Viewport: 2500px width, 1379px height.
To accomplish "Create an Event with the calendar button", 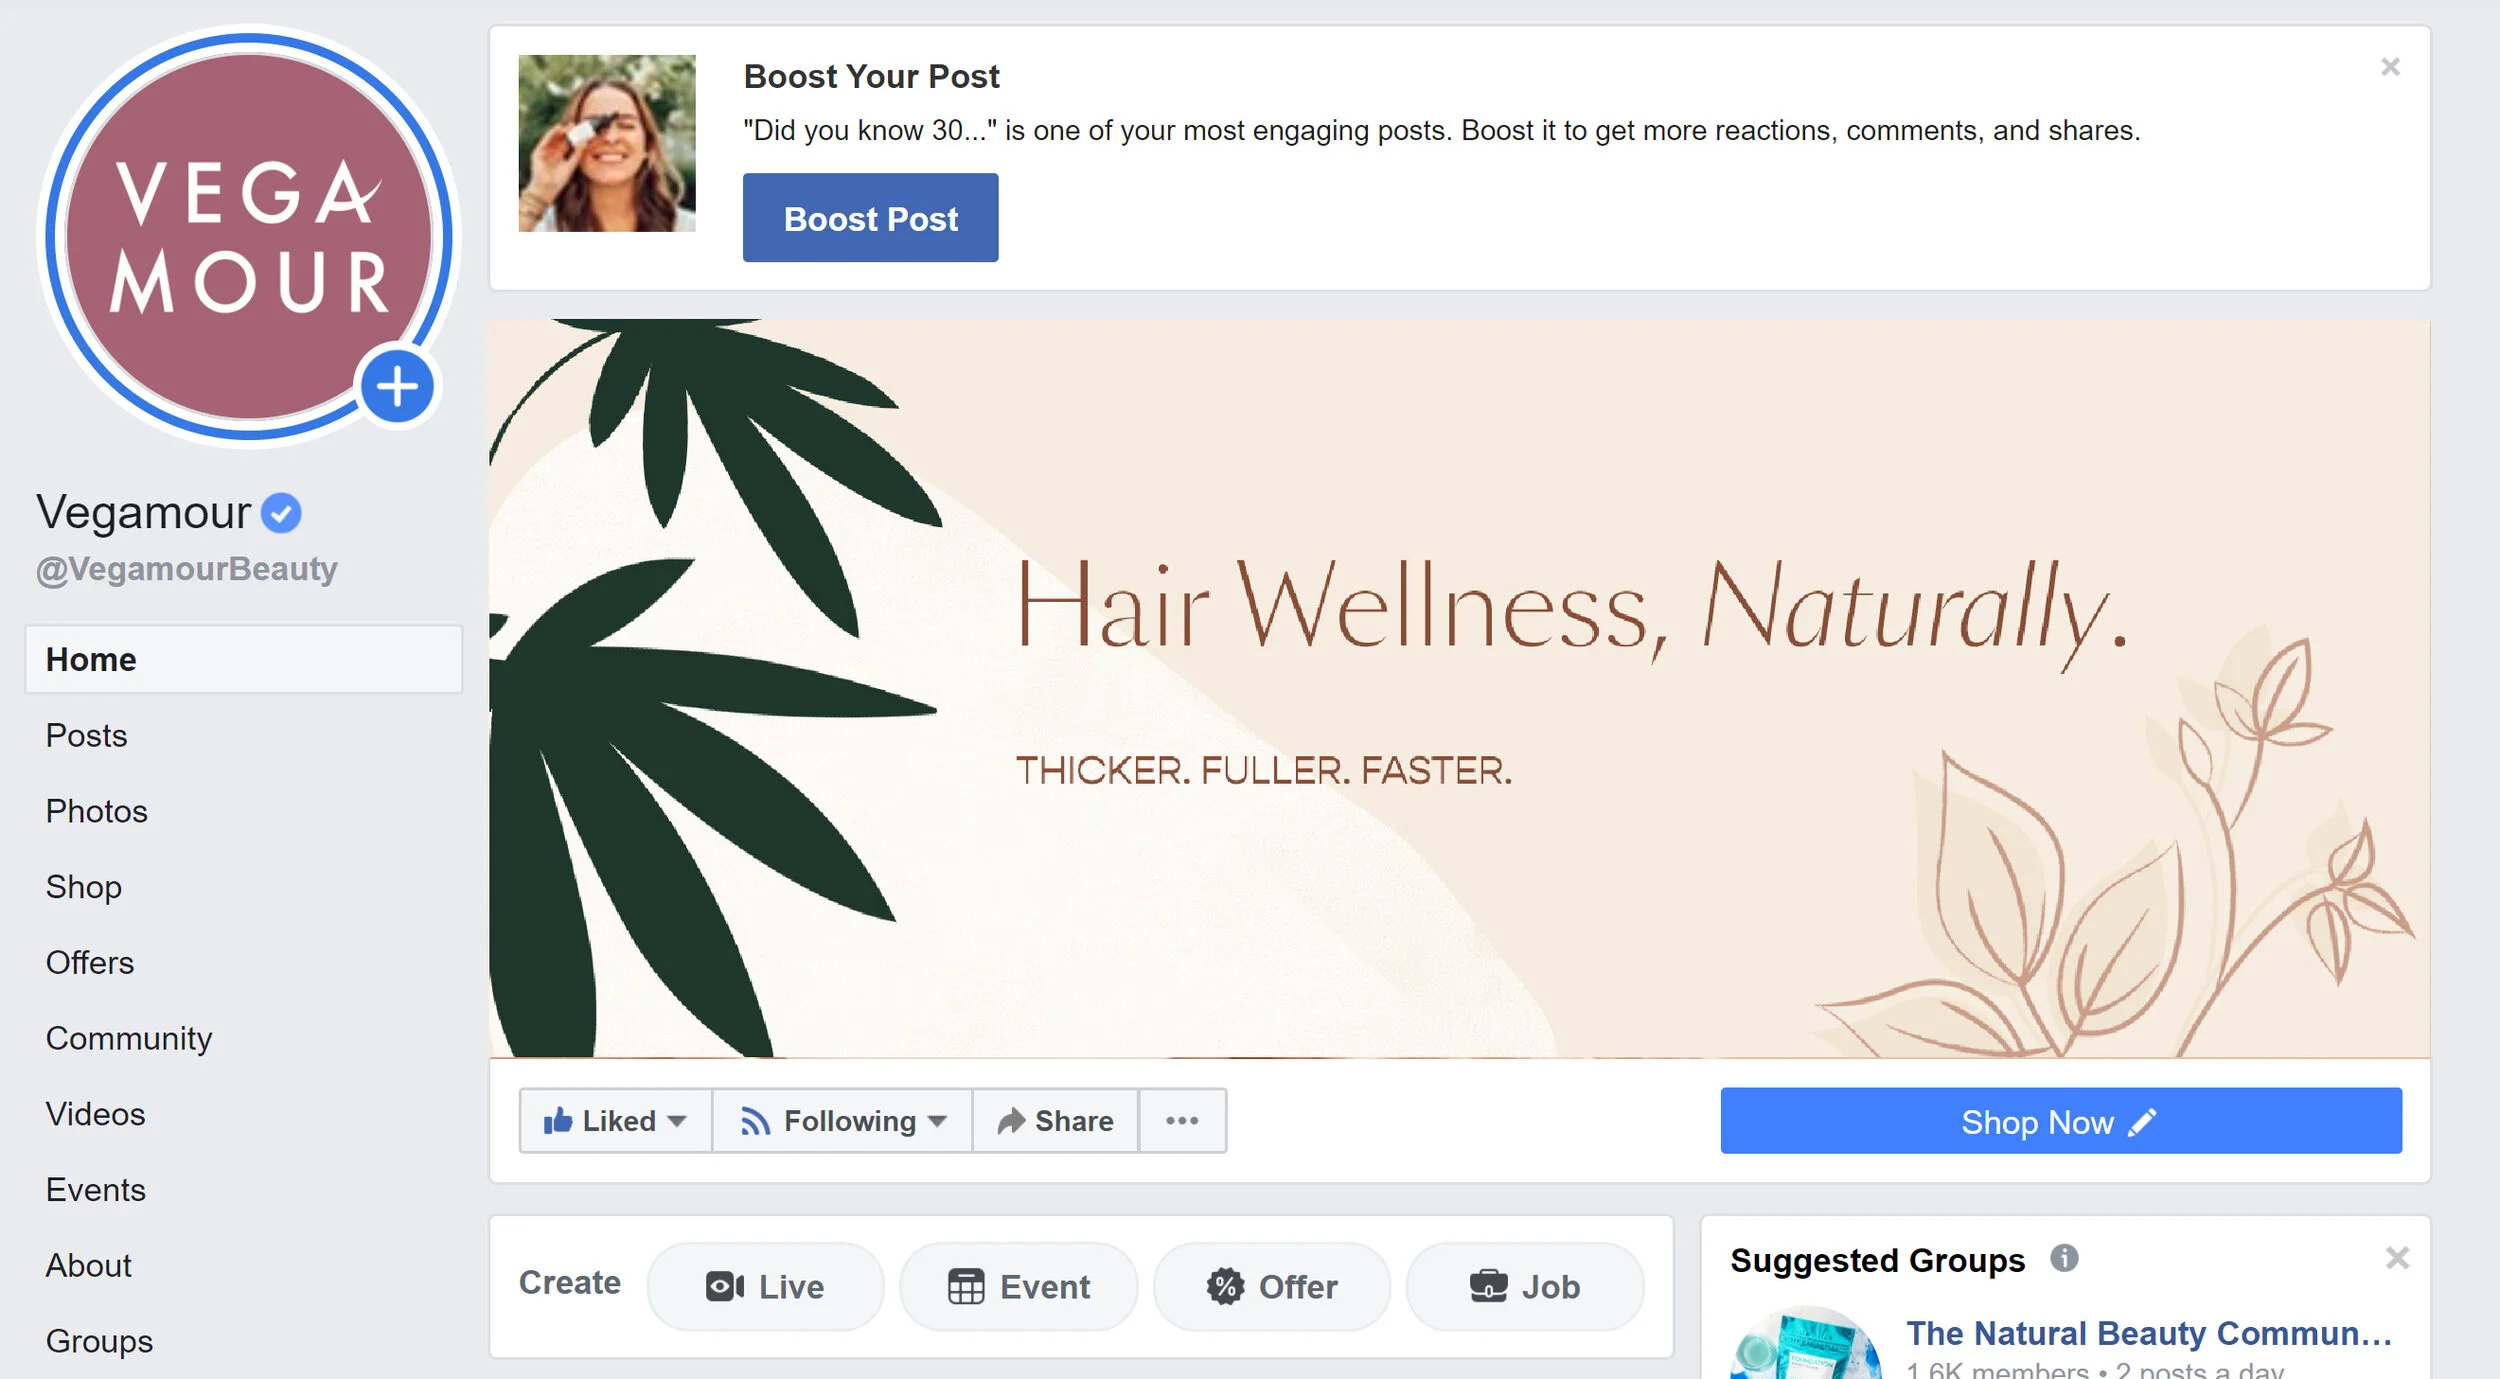I will [x=1018, y=1286].
